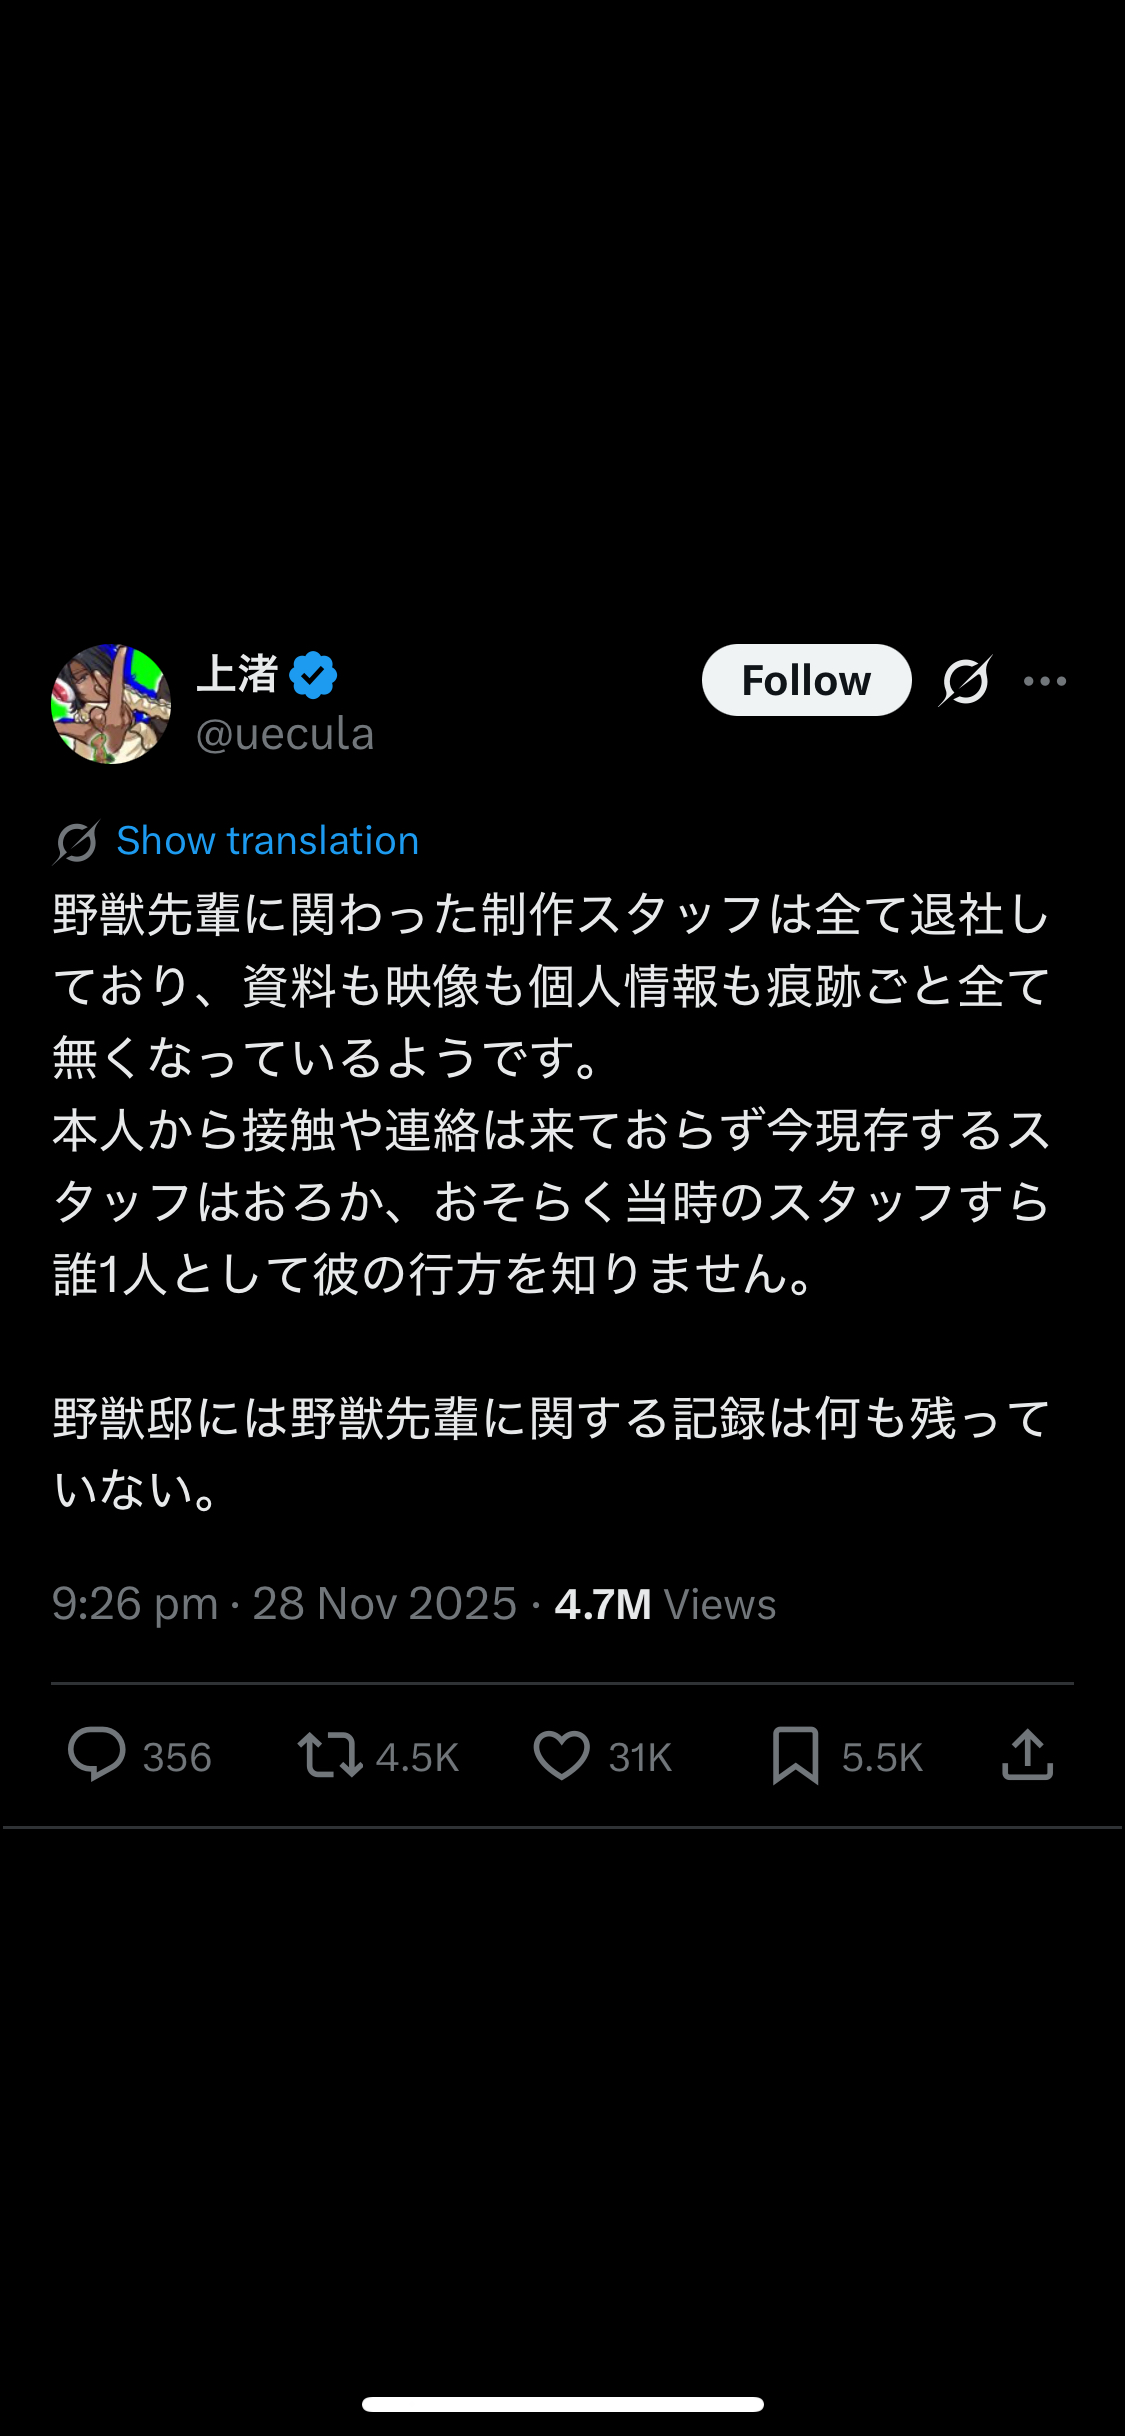This screenshot has height=2436, width=1125.
Task: Bookmark this post with the bookmark icon
Action: coord(795,1755)
